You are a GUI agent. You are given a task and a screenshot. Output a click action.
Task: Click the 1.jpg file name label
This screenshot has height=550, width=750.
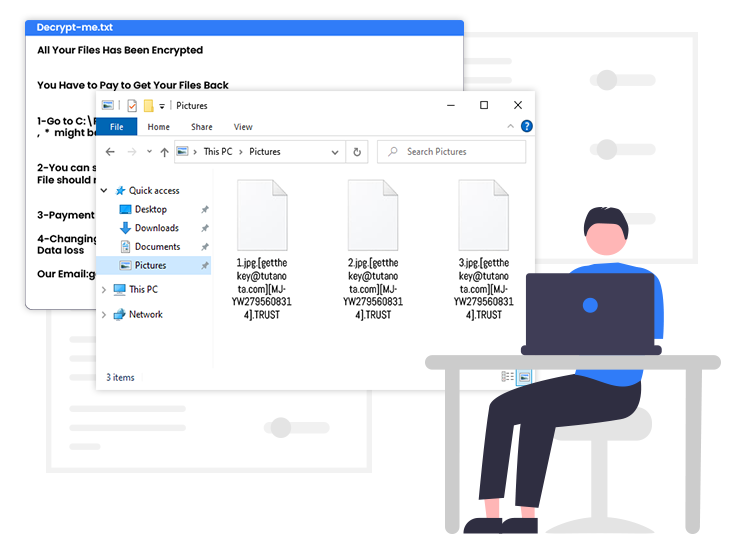point(262,288)
